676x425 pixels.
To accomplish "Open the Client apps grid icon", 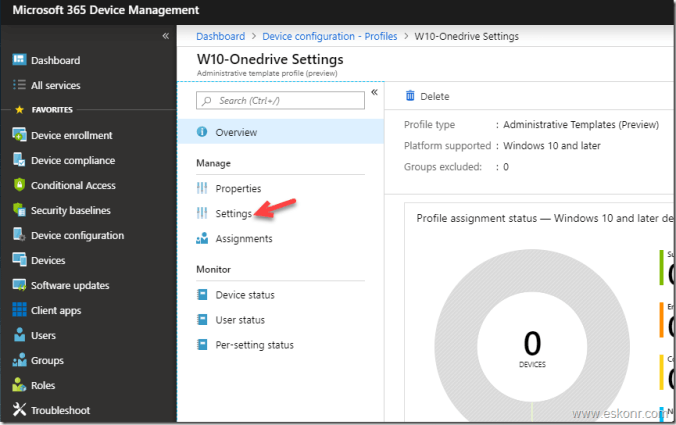I will (19, 309).
